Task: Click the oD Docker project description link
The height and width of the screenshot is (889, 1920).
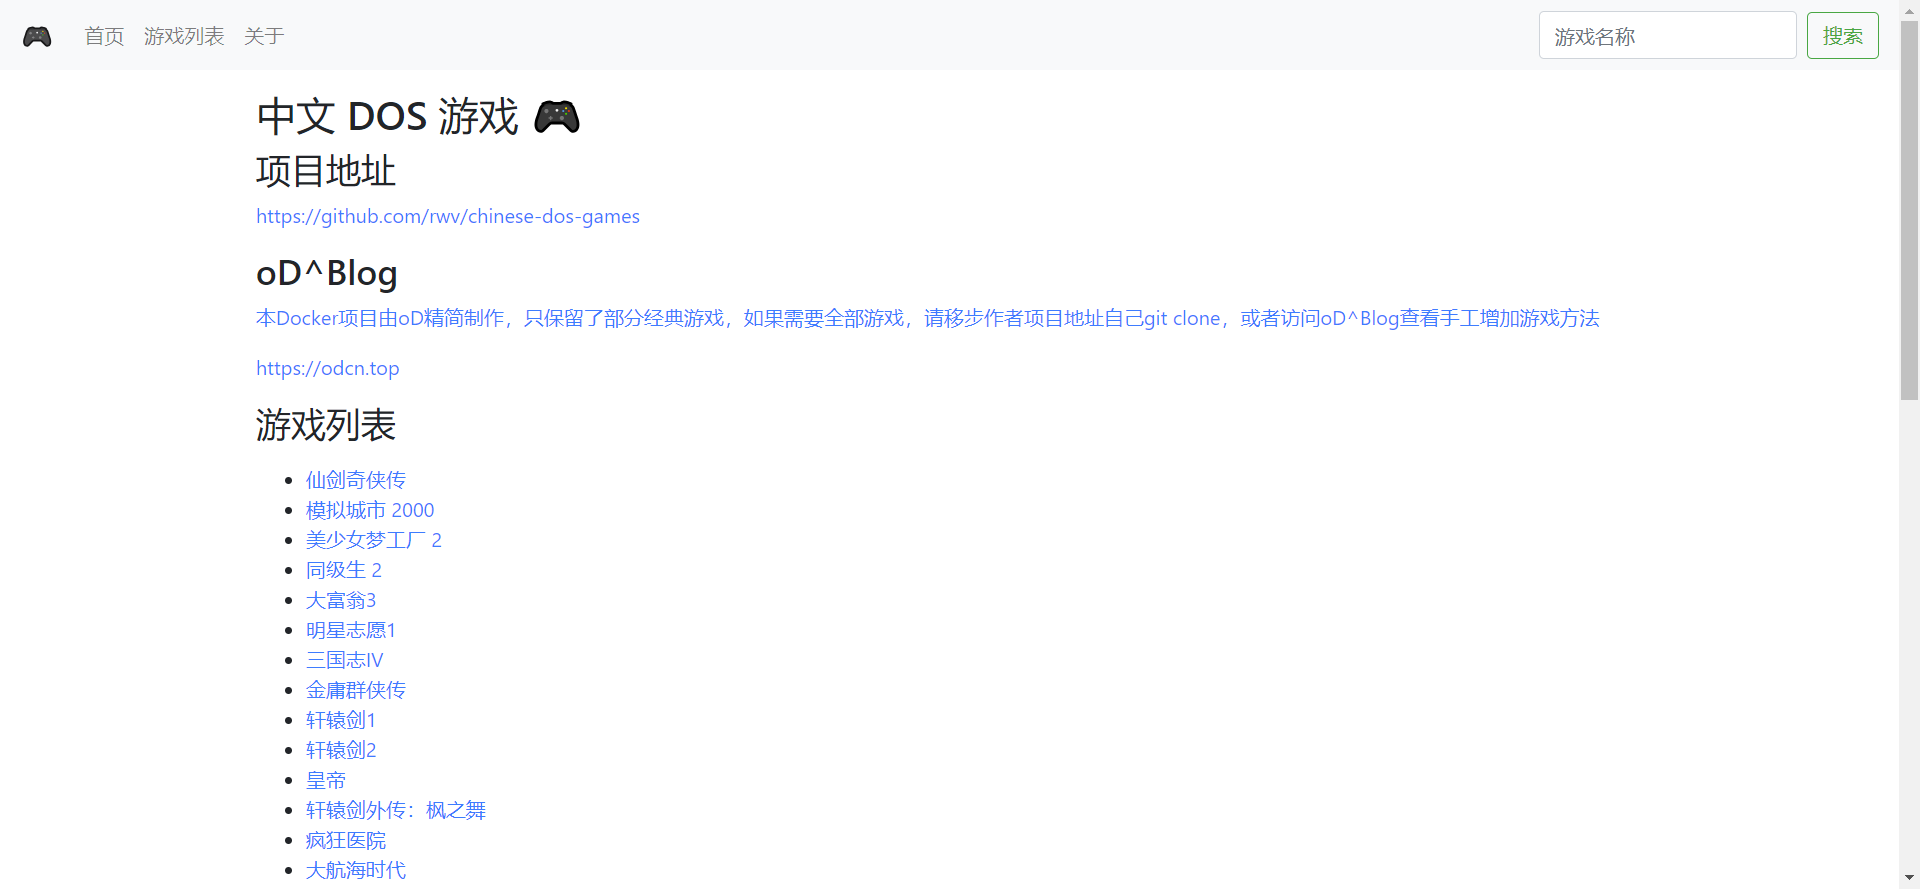Action: tap(927, 318)
